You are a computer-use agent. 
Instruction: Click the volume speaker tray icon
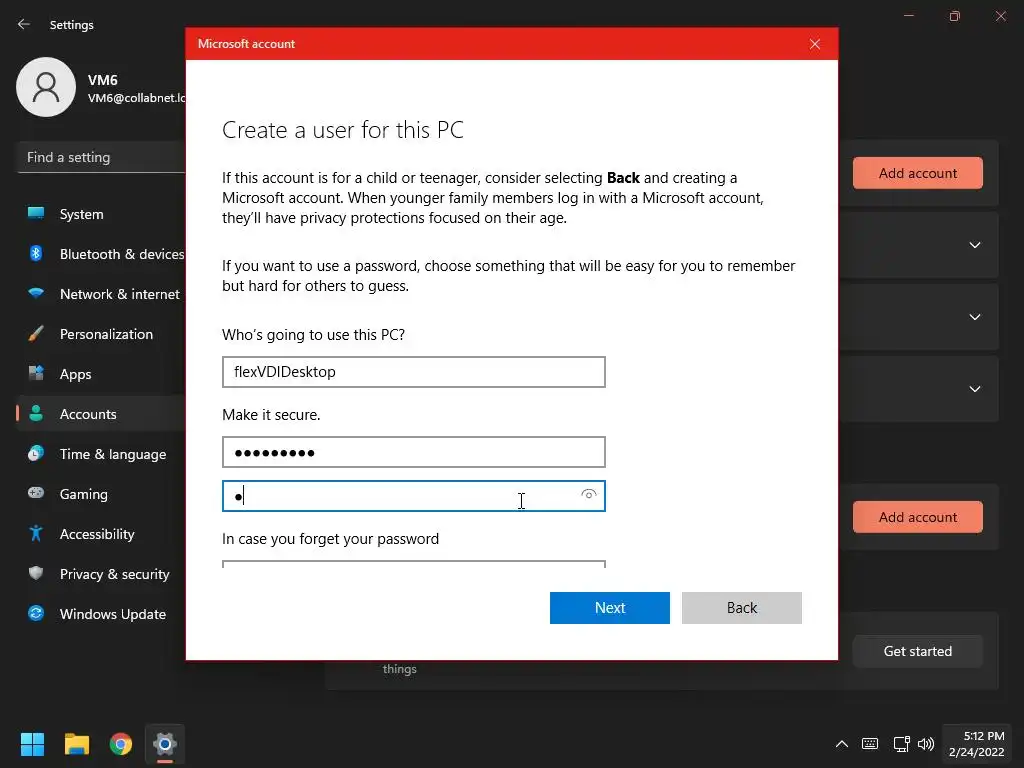(x=926, y=744)
